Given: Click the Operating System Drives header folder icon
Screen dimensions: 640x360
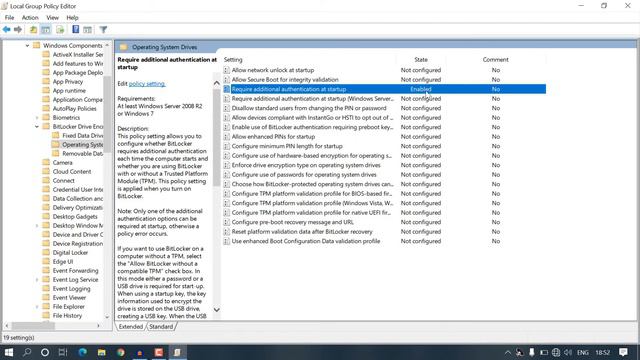Looking at the screenshot, I should click(123, 47).
